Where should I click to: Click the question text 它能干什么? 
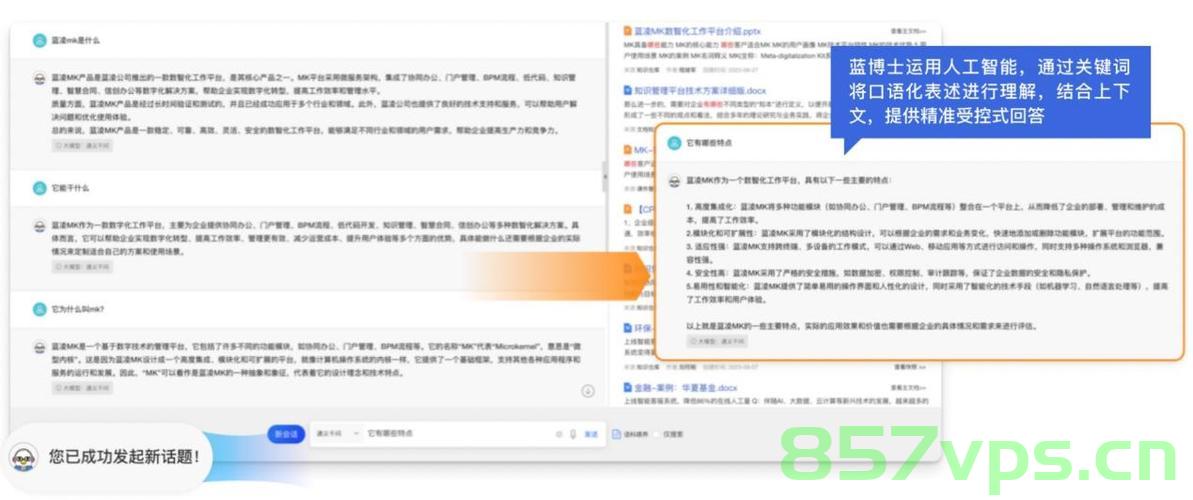pyautogui.click(x=70, y=187)
